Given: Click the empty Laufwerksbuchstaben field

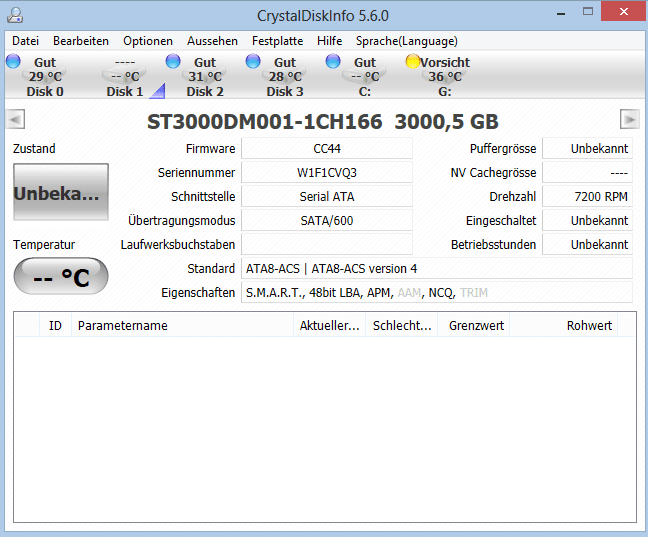Looking at the screenshot, I should click(327, 244).
